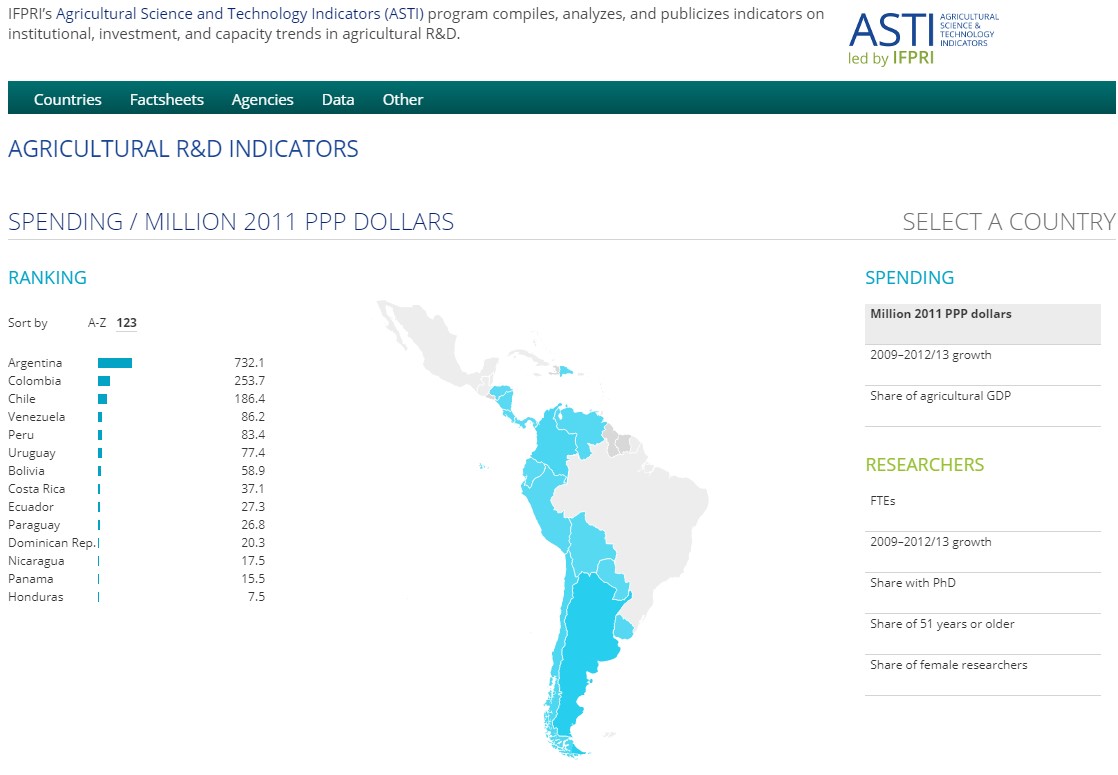Expand the Other menu
This screenshot has width=1118, height=775.
coord(403,99)
